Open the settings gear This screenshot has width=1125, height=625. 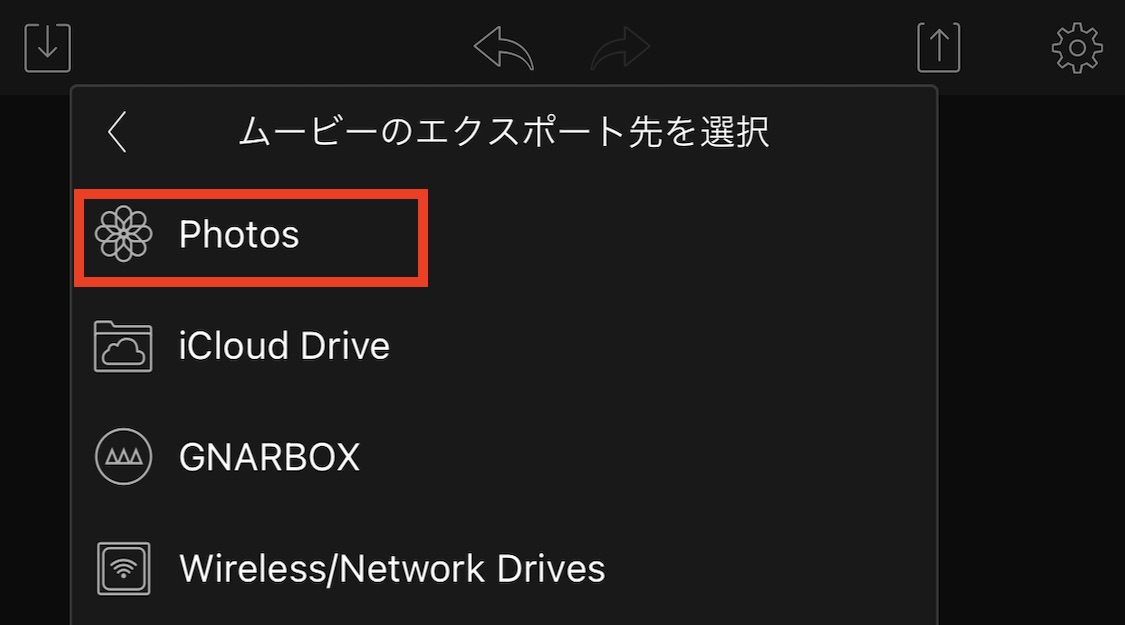pos(1077,47)
